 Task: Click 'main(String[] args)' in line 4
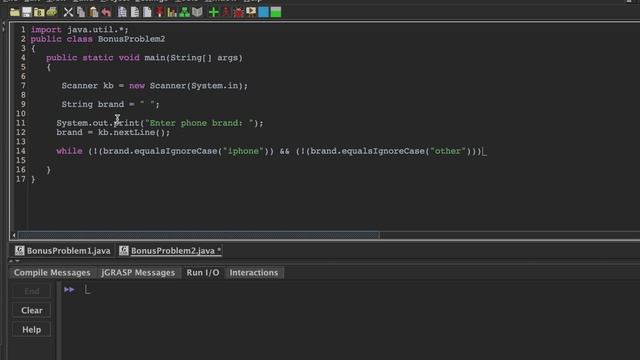pos(193,58)
